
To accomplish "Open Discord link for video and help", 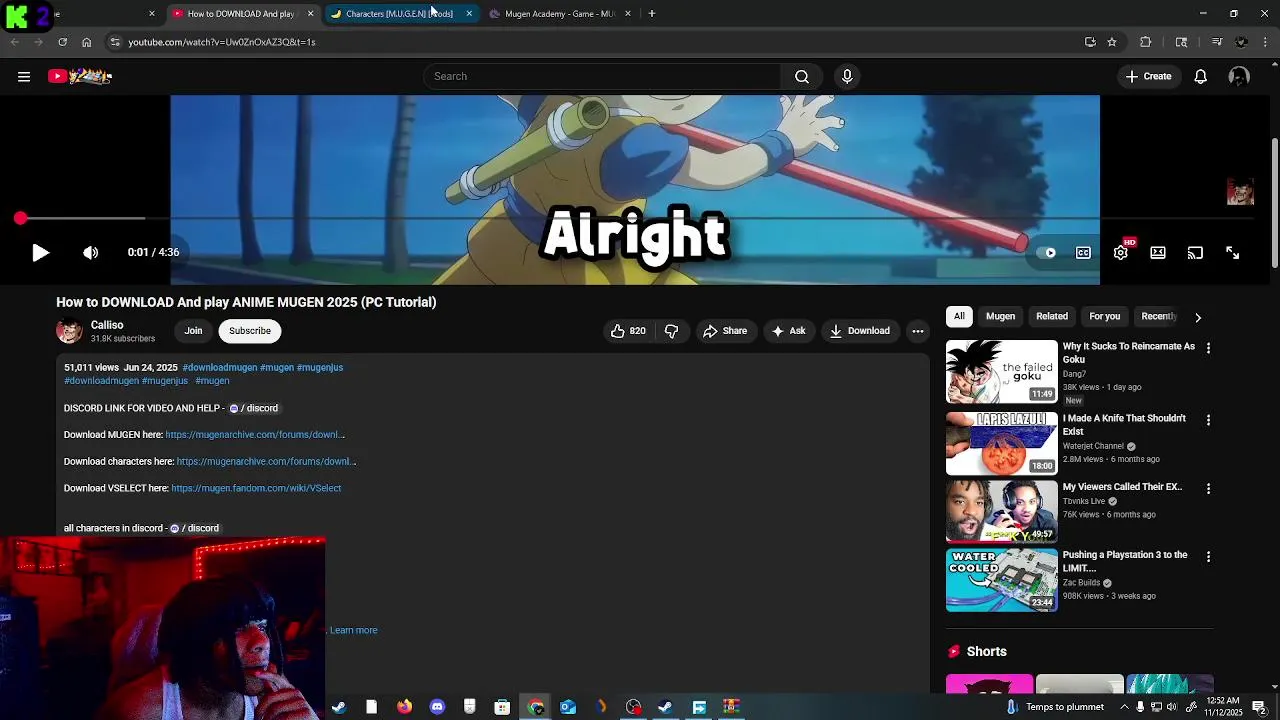I will tap(254, 408).
